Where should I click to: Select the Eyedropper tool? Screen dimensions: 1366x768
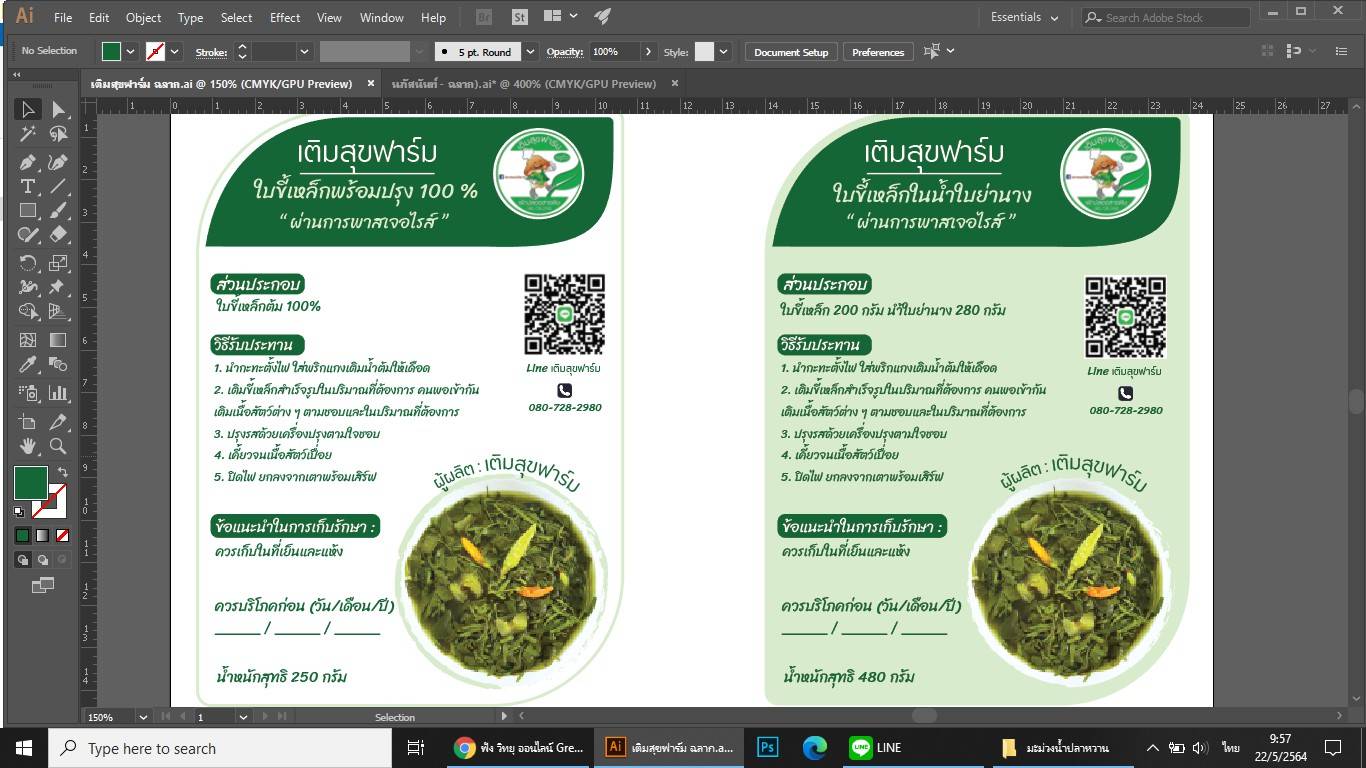(x=28, y=365)
